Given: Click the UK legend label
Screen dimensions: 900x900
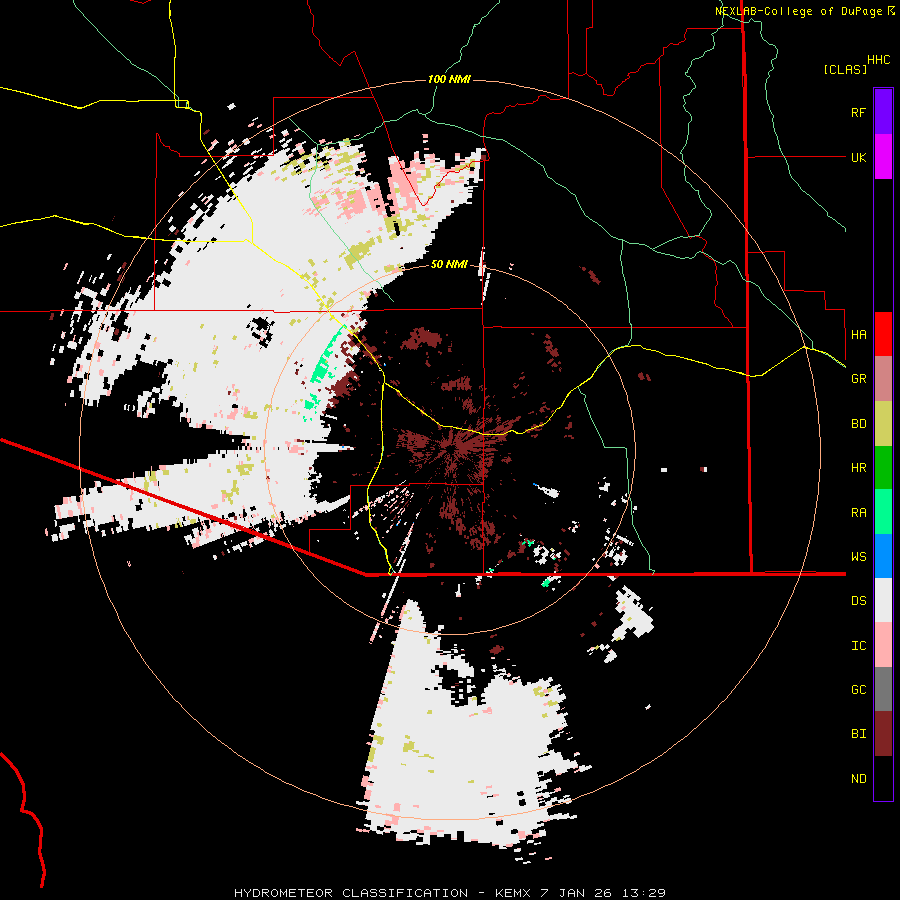Looking at the screenshot, I should (858, 157).
